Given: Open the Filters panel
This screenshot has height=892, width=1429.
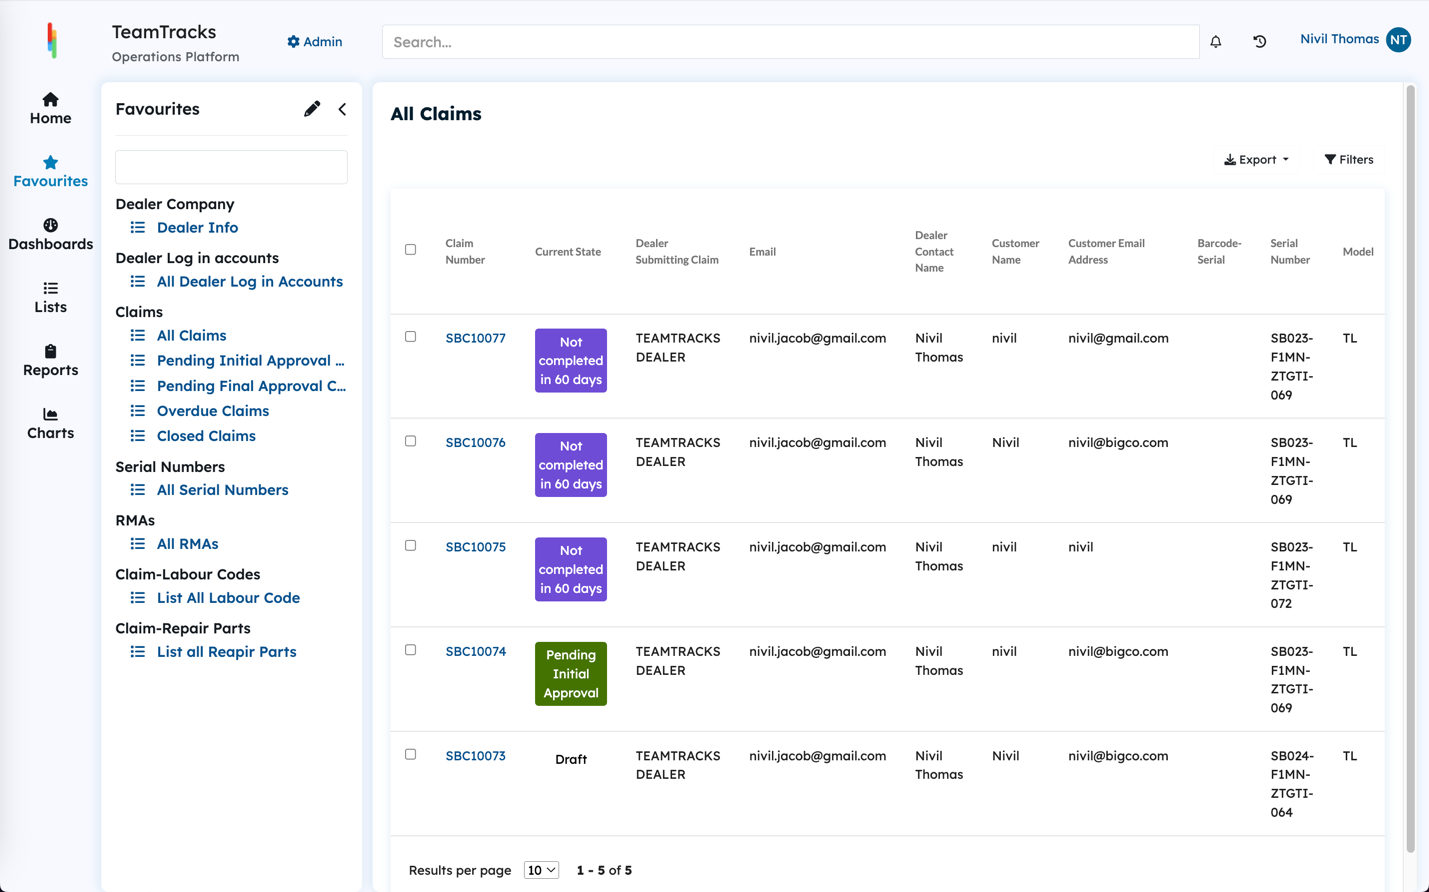Looking at the screenshot, I should click(x=1349, y=160).
